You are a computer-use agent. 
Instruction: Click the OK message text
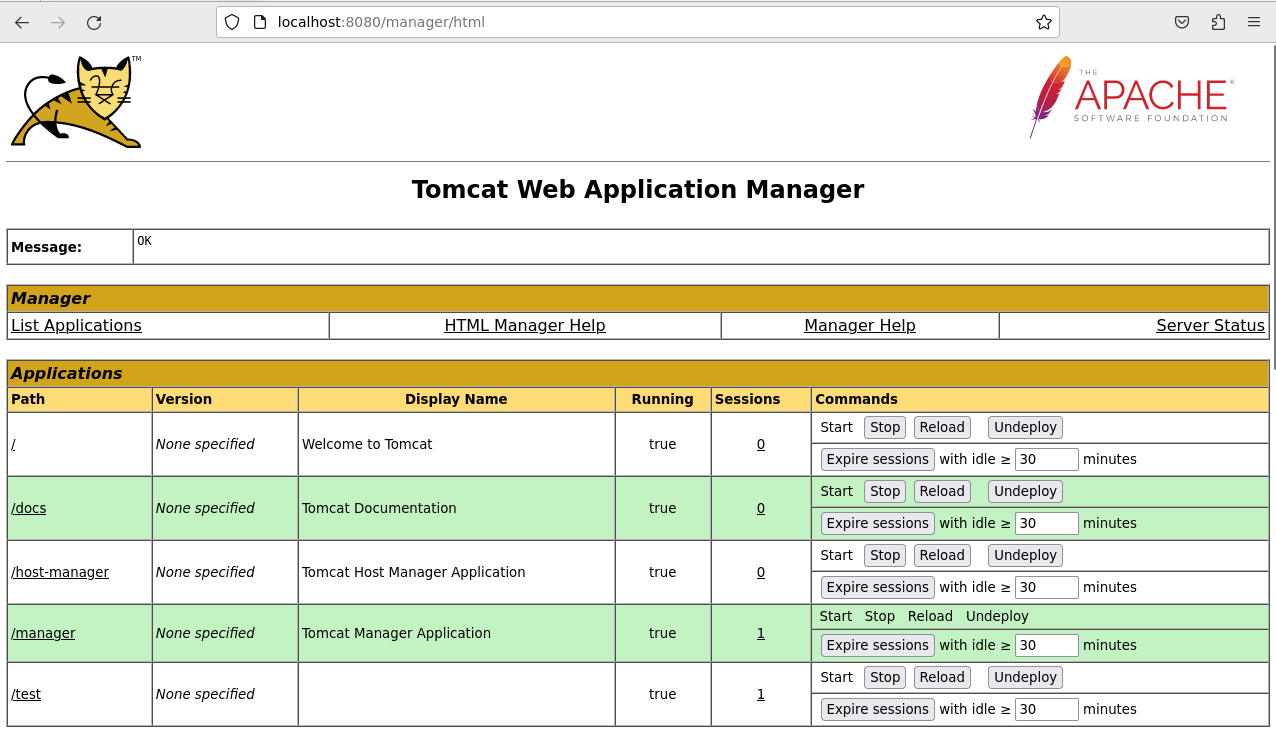click(145, 241)
